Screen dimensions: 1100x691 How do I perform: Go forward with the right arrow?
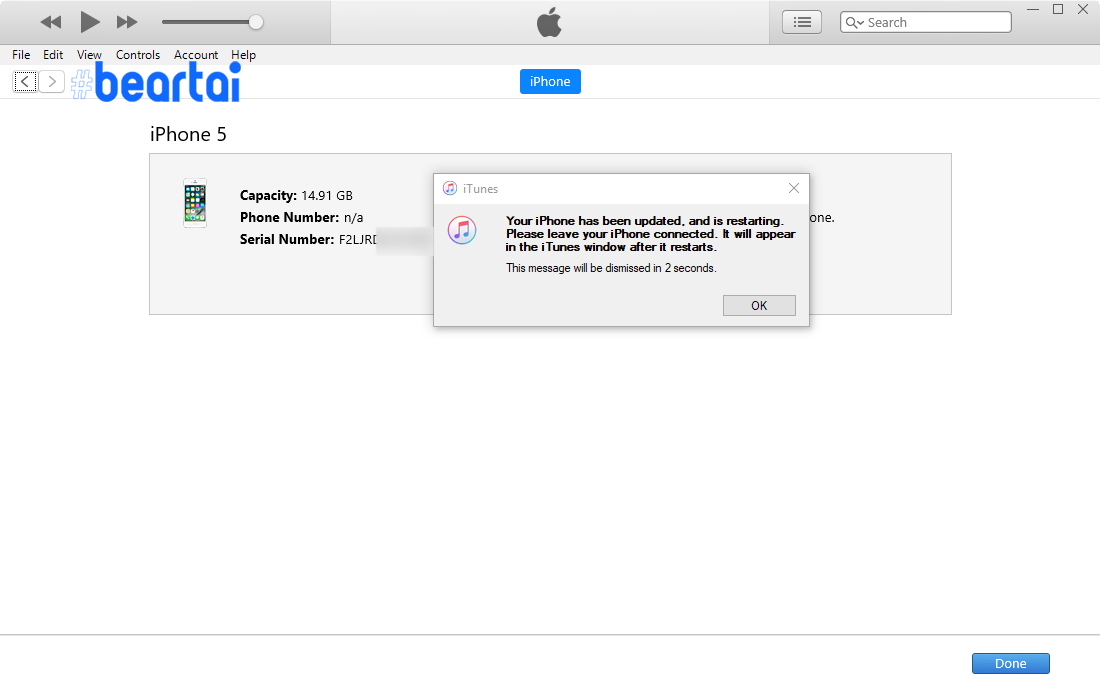click(52, 81)
